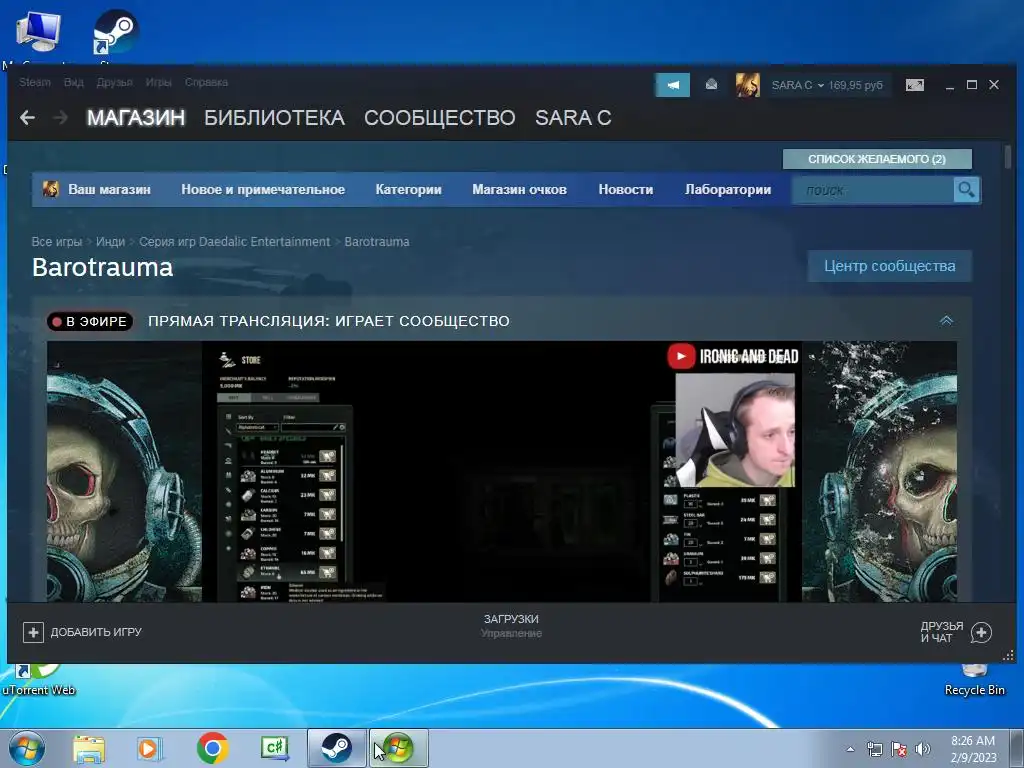This screenshot has height=768, width=1024.
Task: Open ЗАГРУЗКИ Управление downloads manager
Action: pyautogui.click(x=511, y=626)
